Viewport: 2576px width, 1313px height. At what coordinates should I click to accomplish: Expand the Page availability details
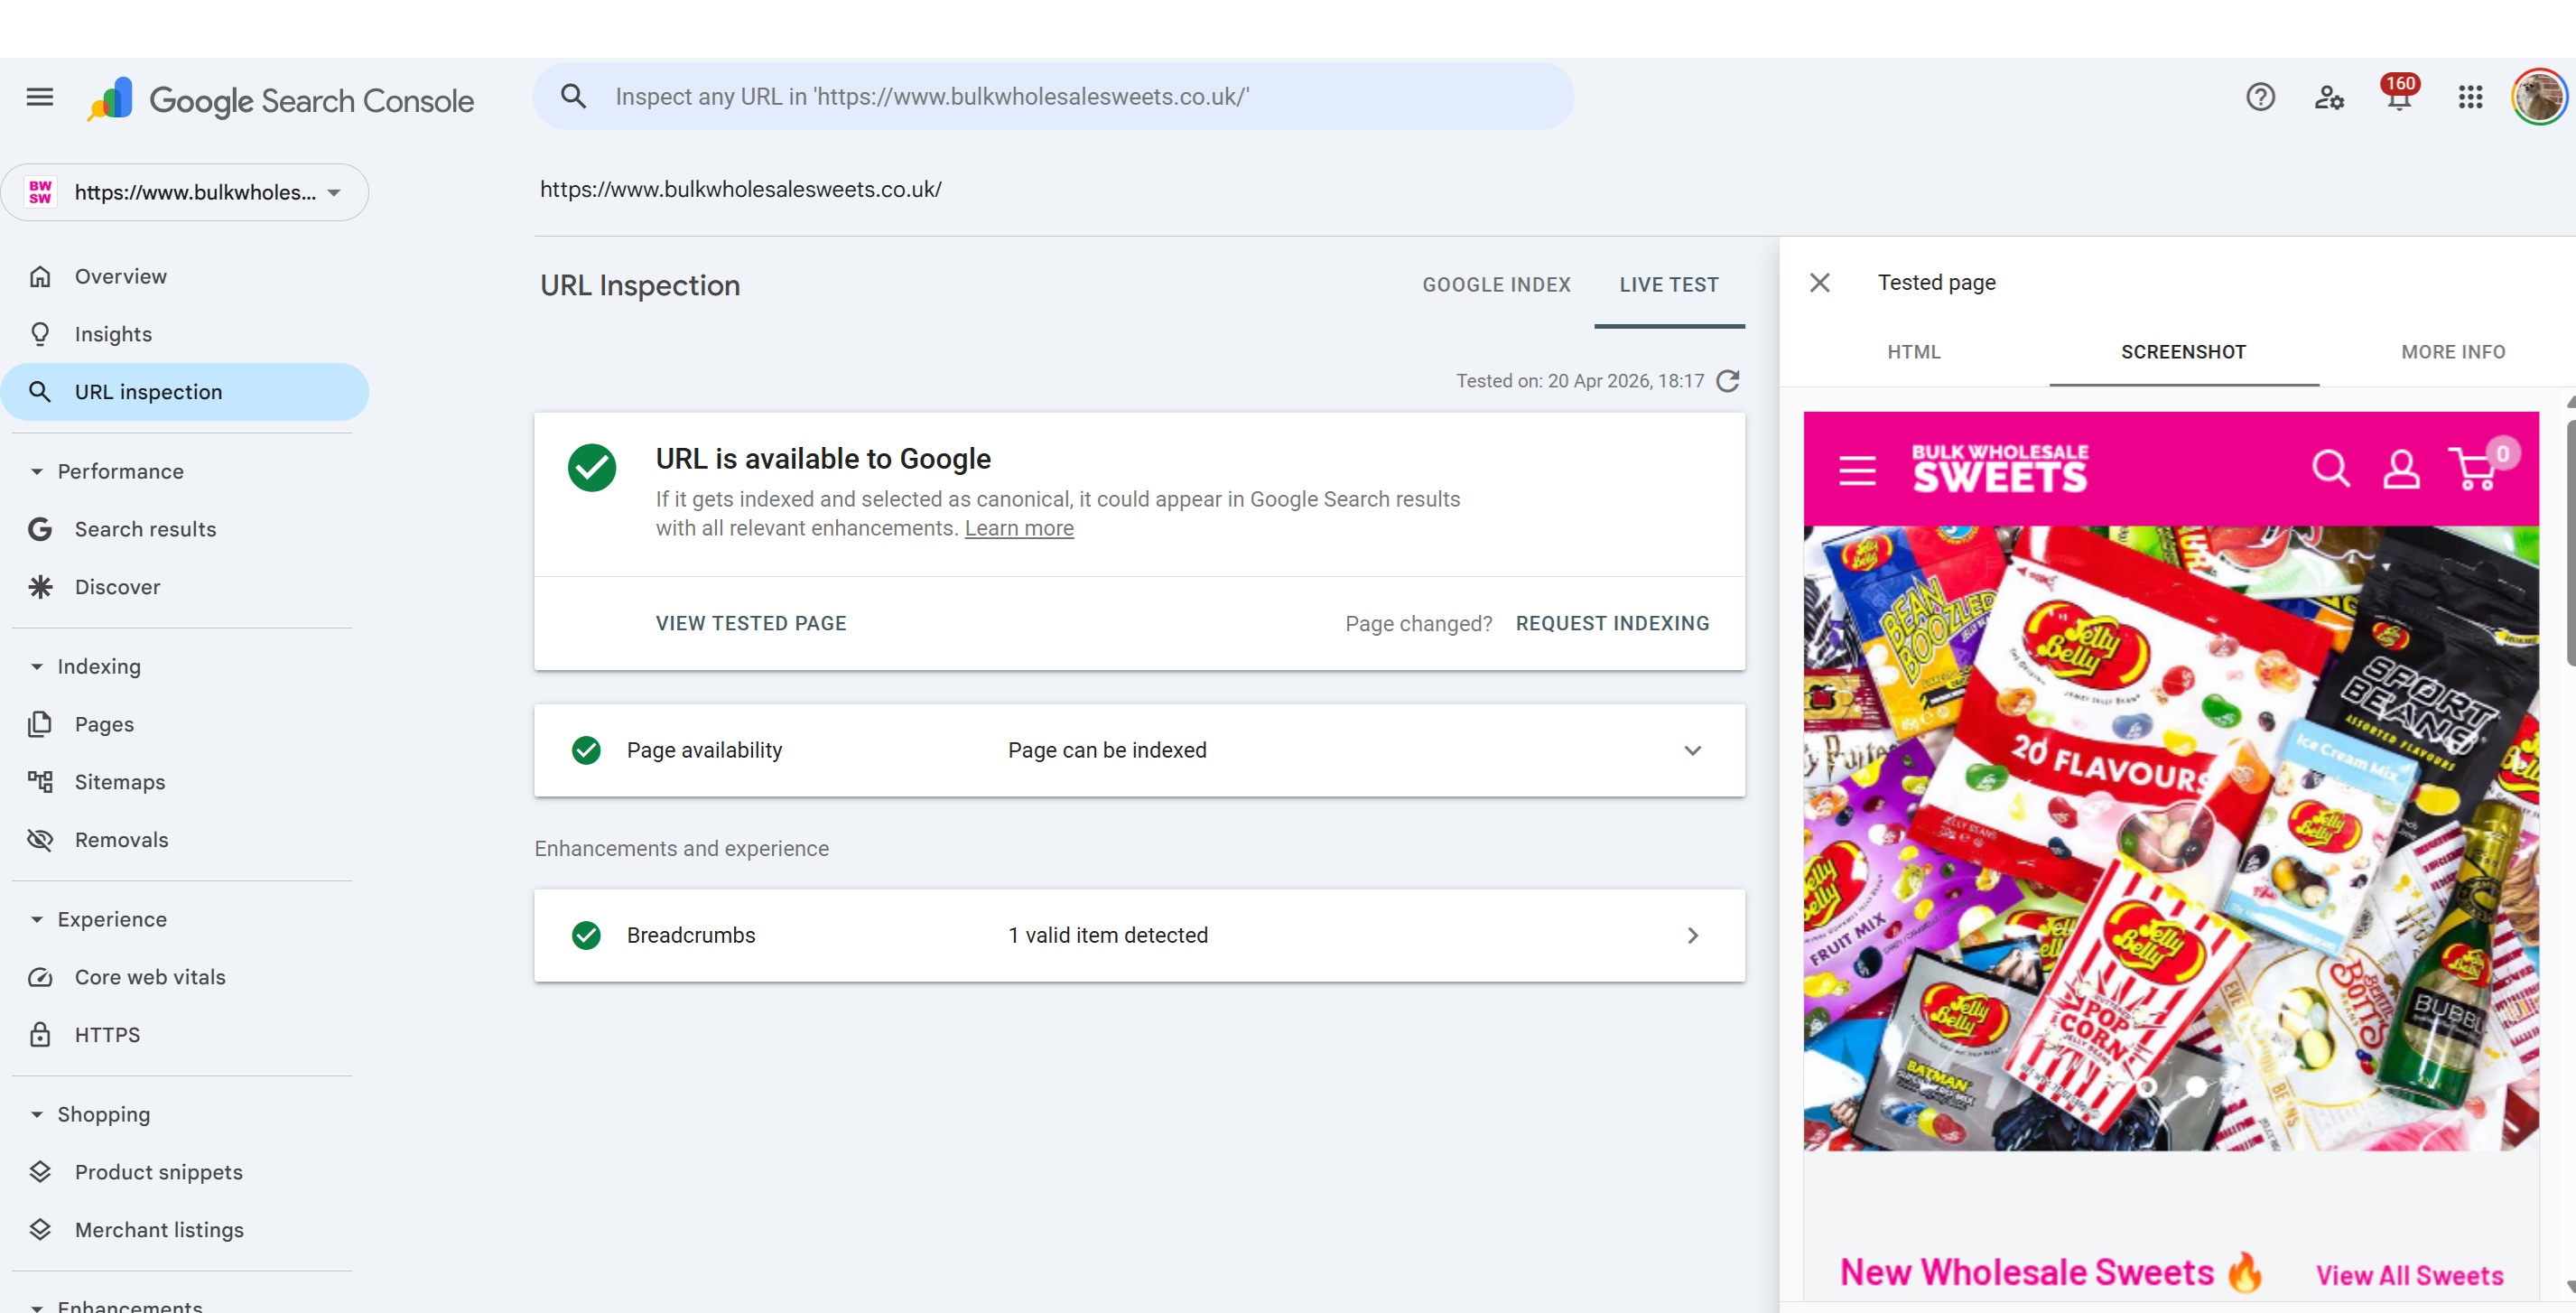point(1692,750)
